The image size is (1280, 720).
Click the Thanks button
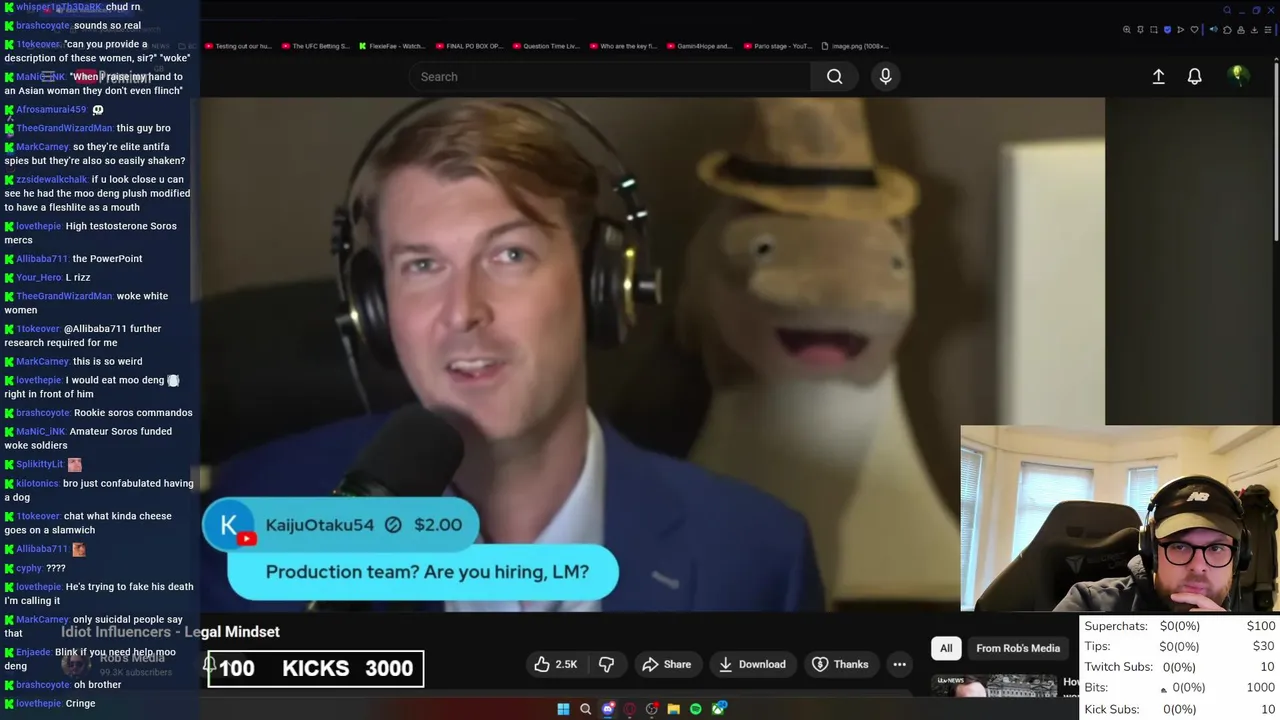840,664
